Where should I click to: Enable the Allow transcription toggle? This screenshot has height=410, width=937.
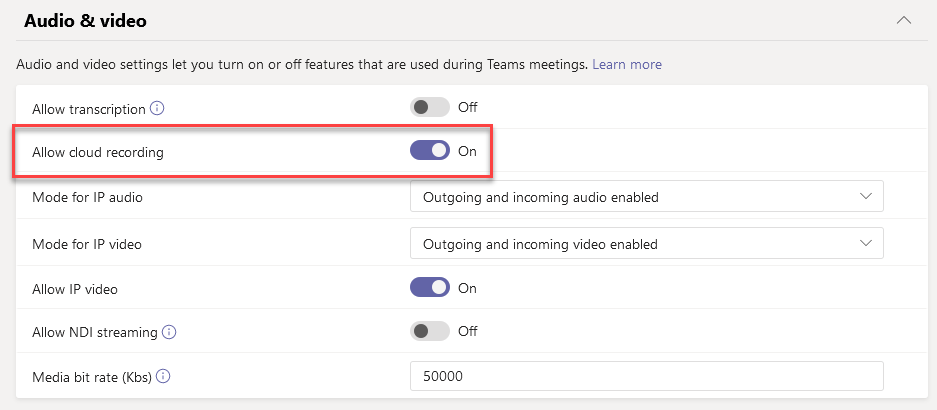[x=430, y=107]
